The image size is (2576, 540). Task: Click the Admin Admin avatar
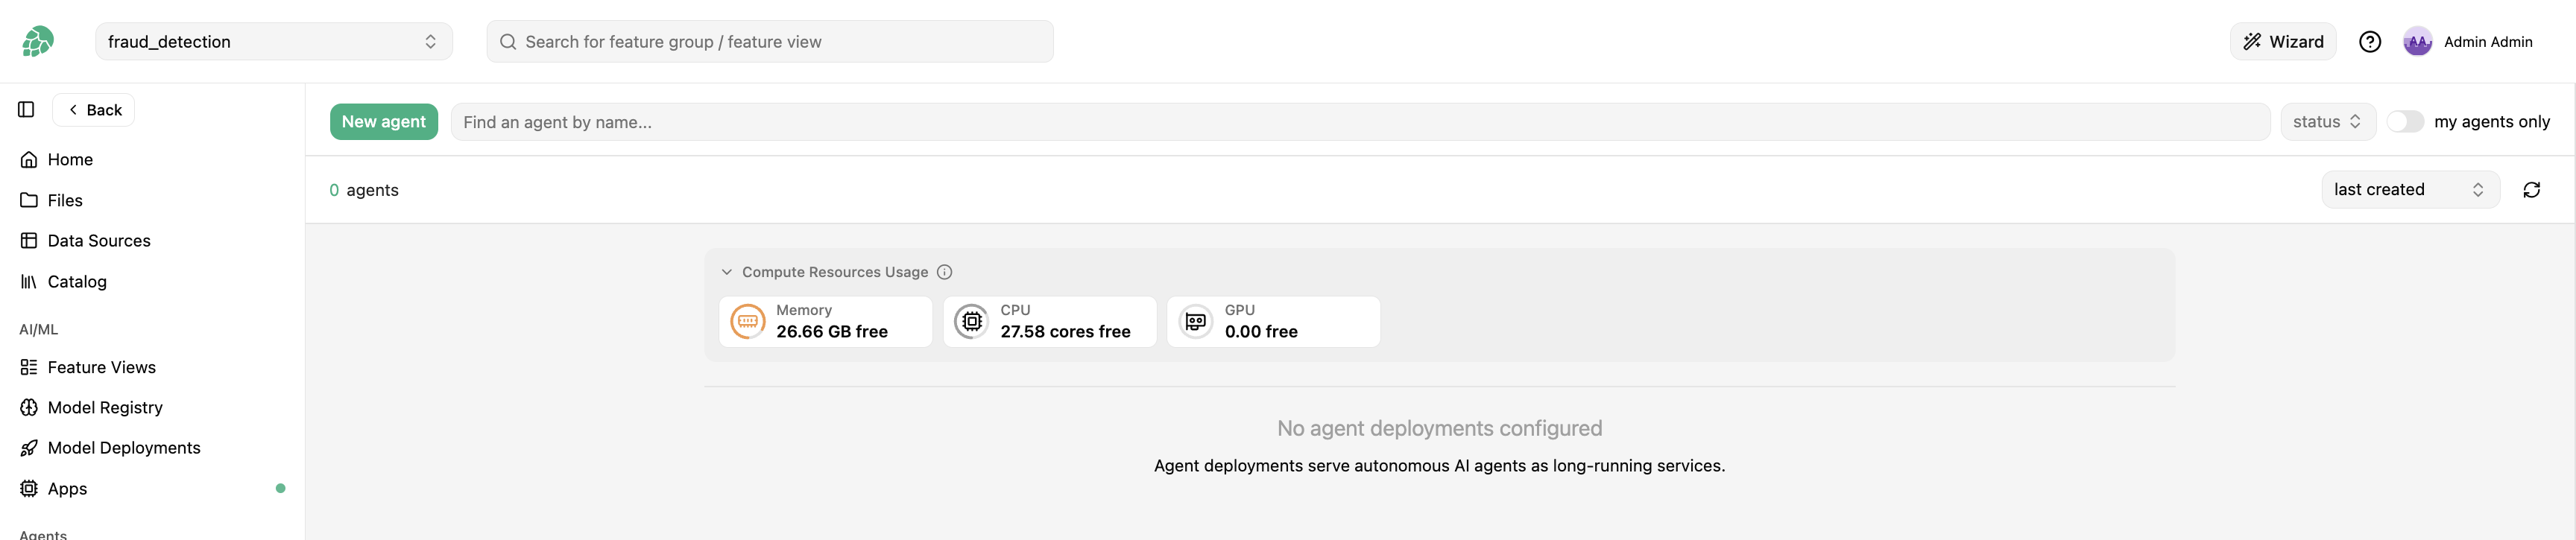point(2417,41)
